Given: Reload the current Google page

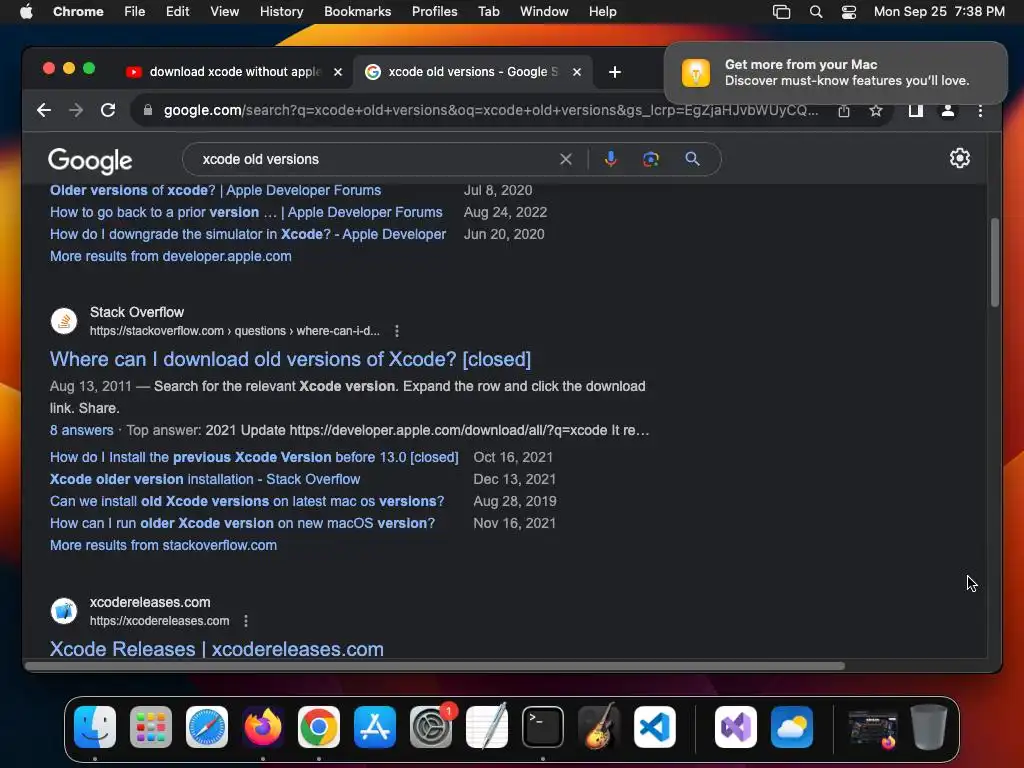Looking at the screenshot, I should tap(108, 110).
